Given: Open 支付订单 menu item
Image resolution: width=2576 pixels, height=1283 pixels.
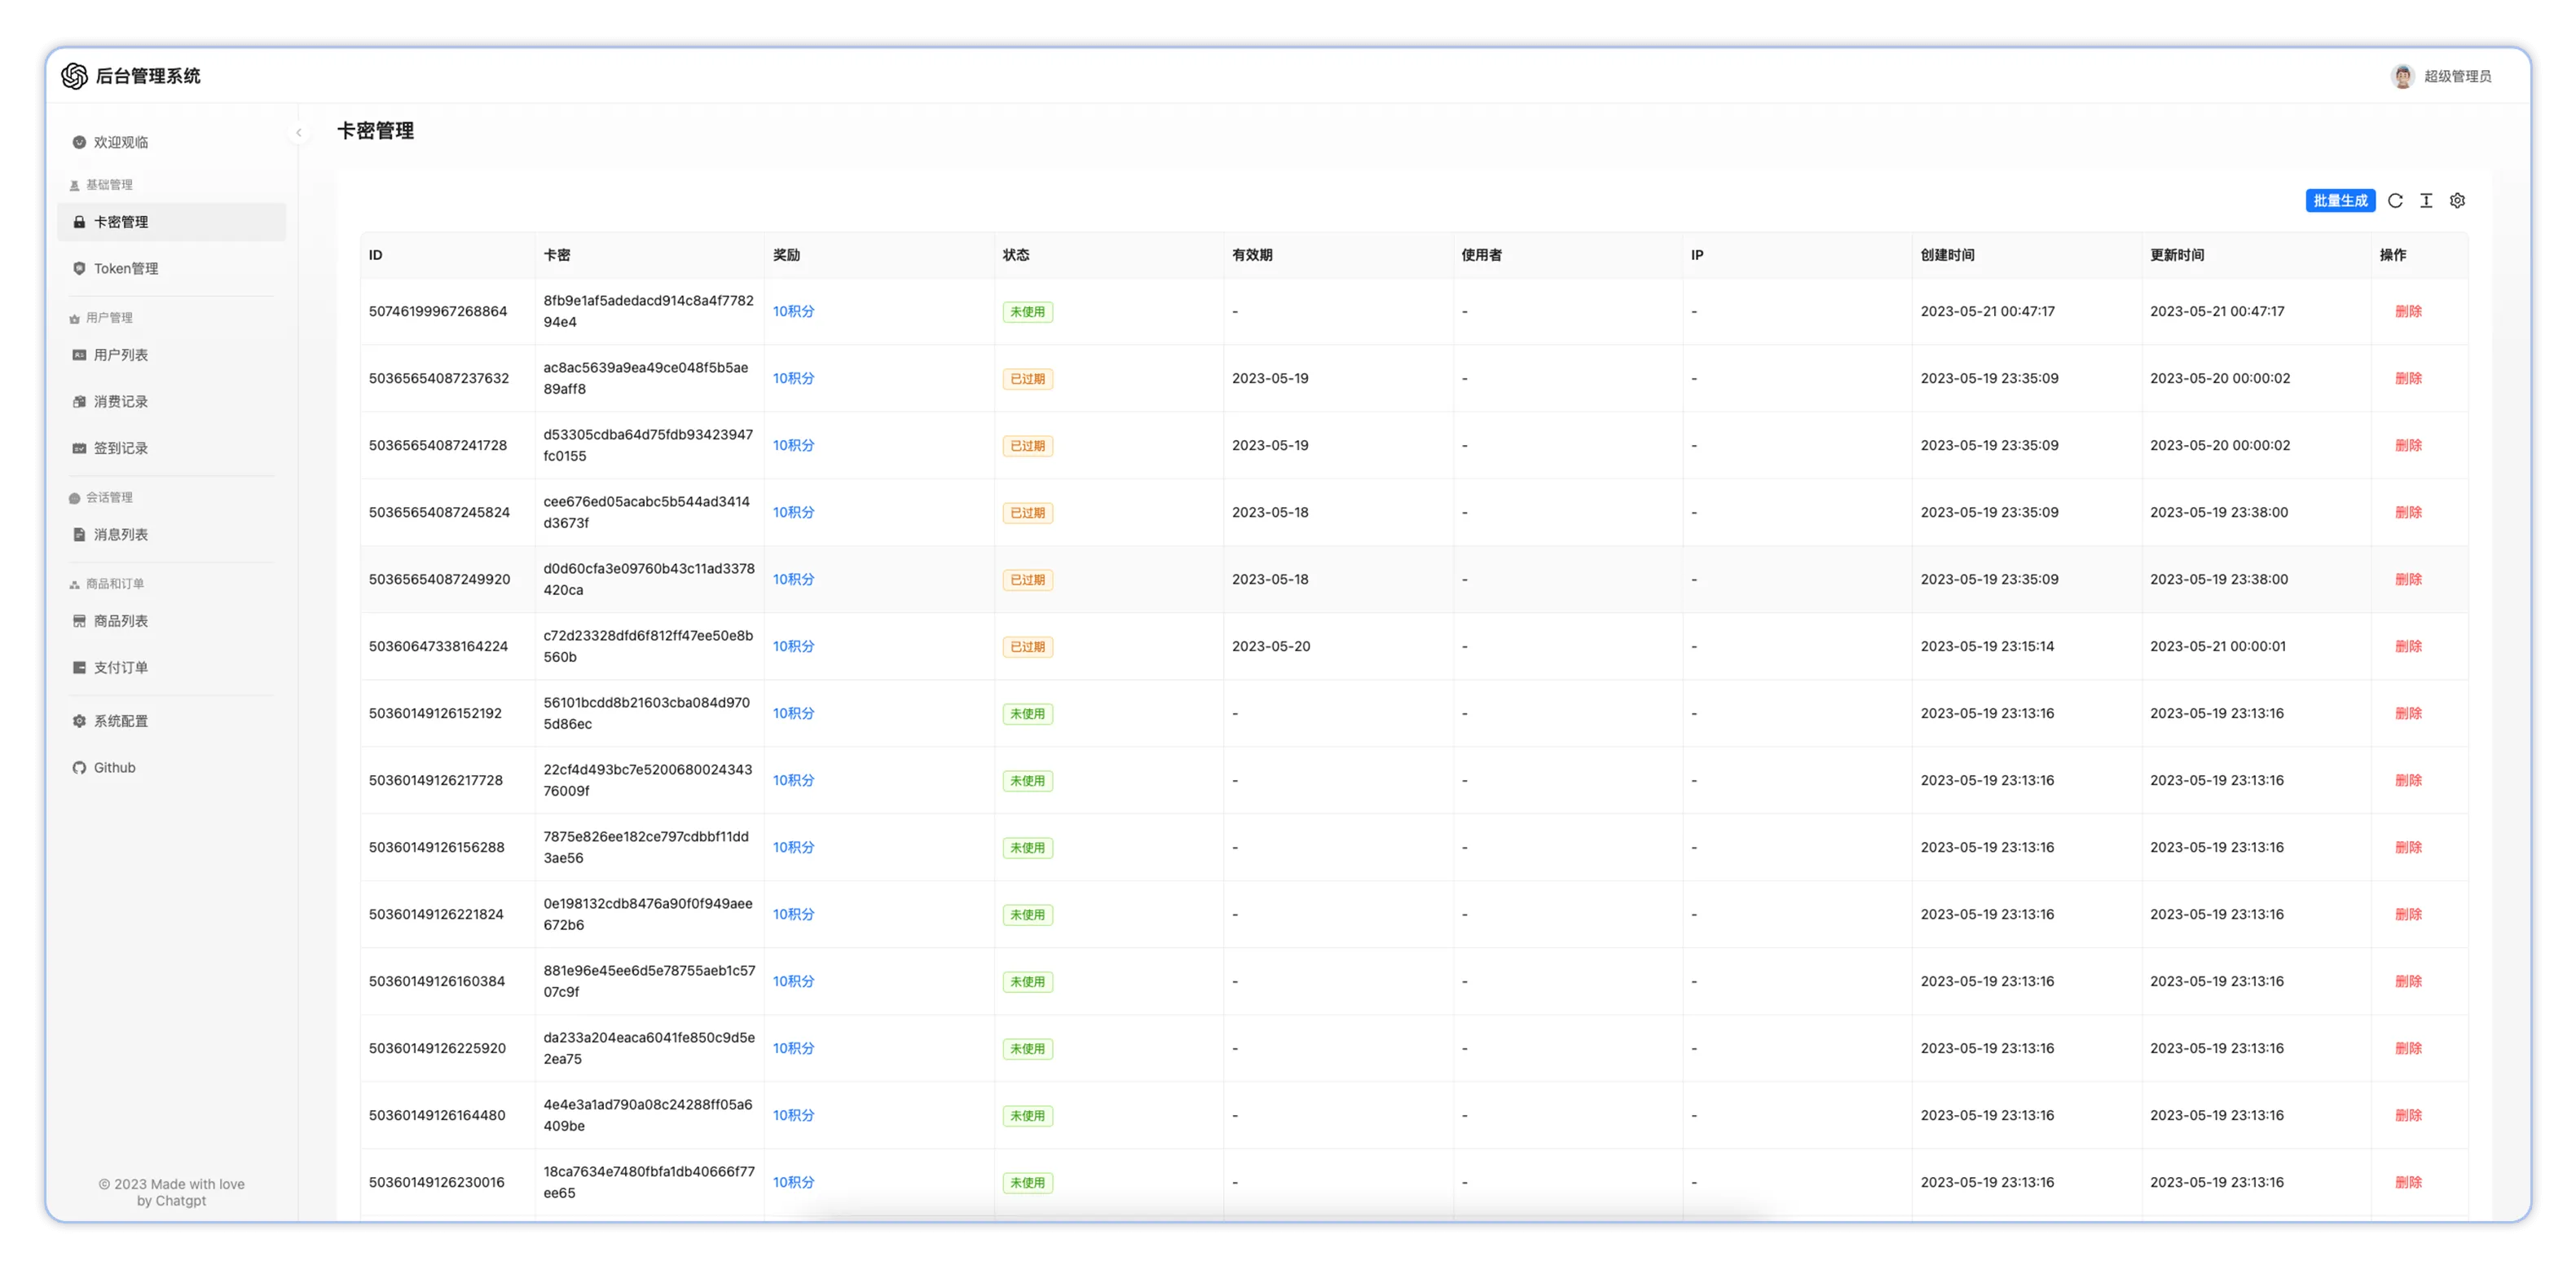Looking at the screenshot, I should coord(172,667).
